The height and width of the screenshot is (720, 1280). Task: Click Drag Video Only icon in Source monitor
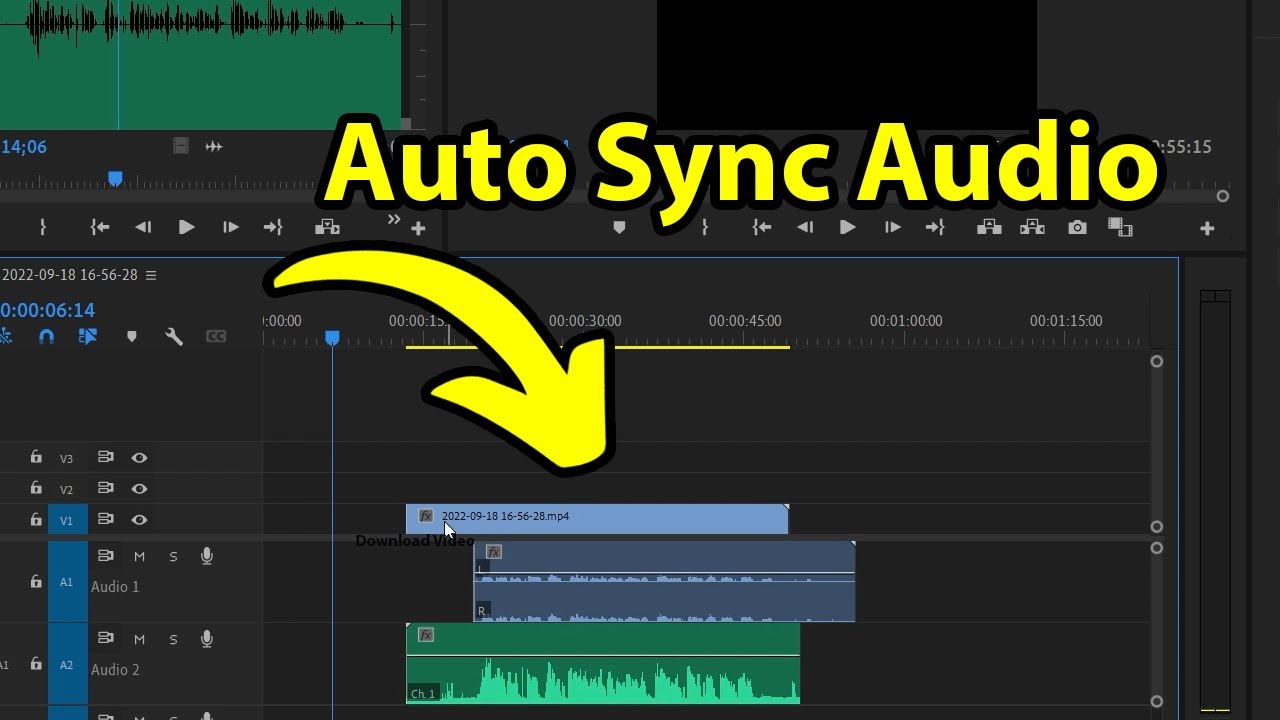181,146
